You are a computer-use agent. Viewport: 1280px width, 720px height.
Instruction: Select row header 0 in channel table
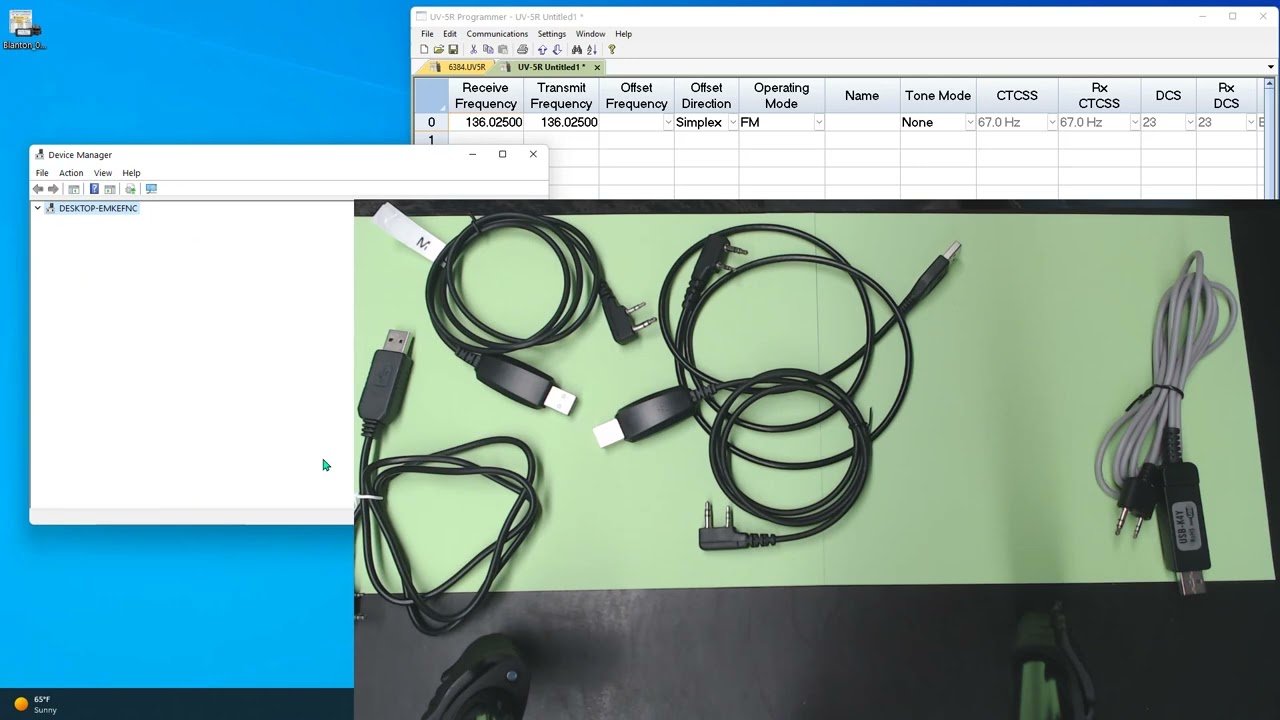[x=431, y=122]
